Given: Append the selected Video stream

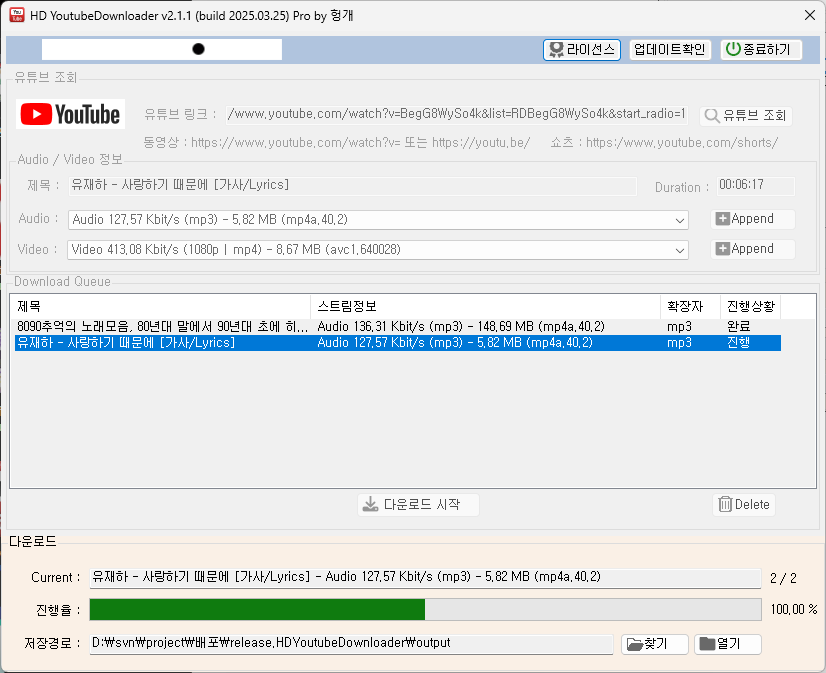Looking at the screenshot, I should tap(752, 249).
